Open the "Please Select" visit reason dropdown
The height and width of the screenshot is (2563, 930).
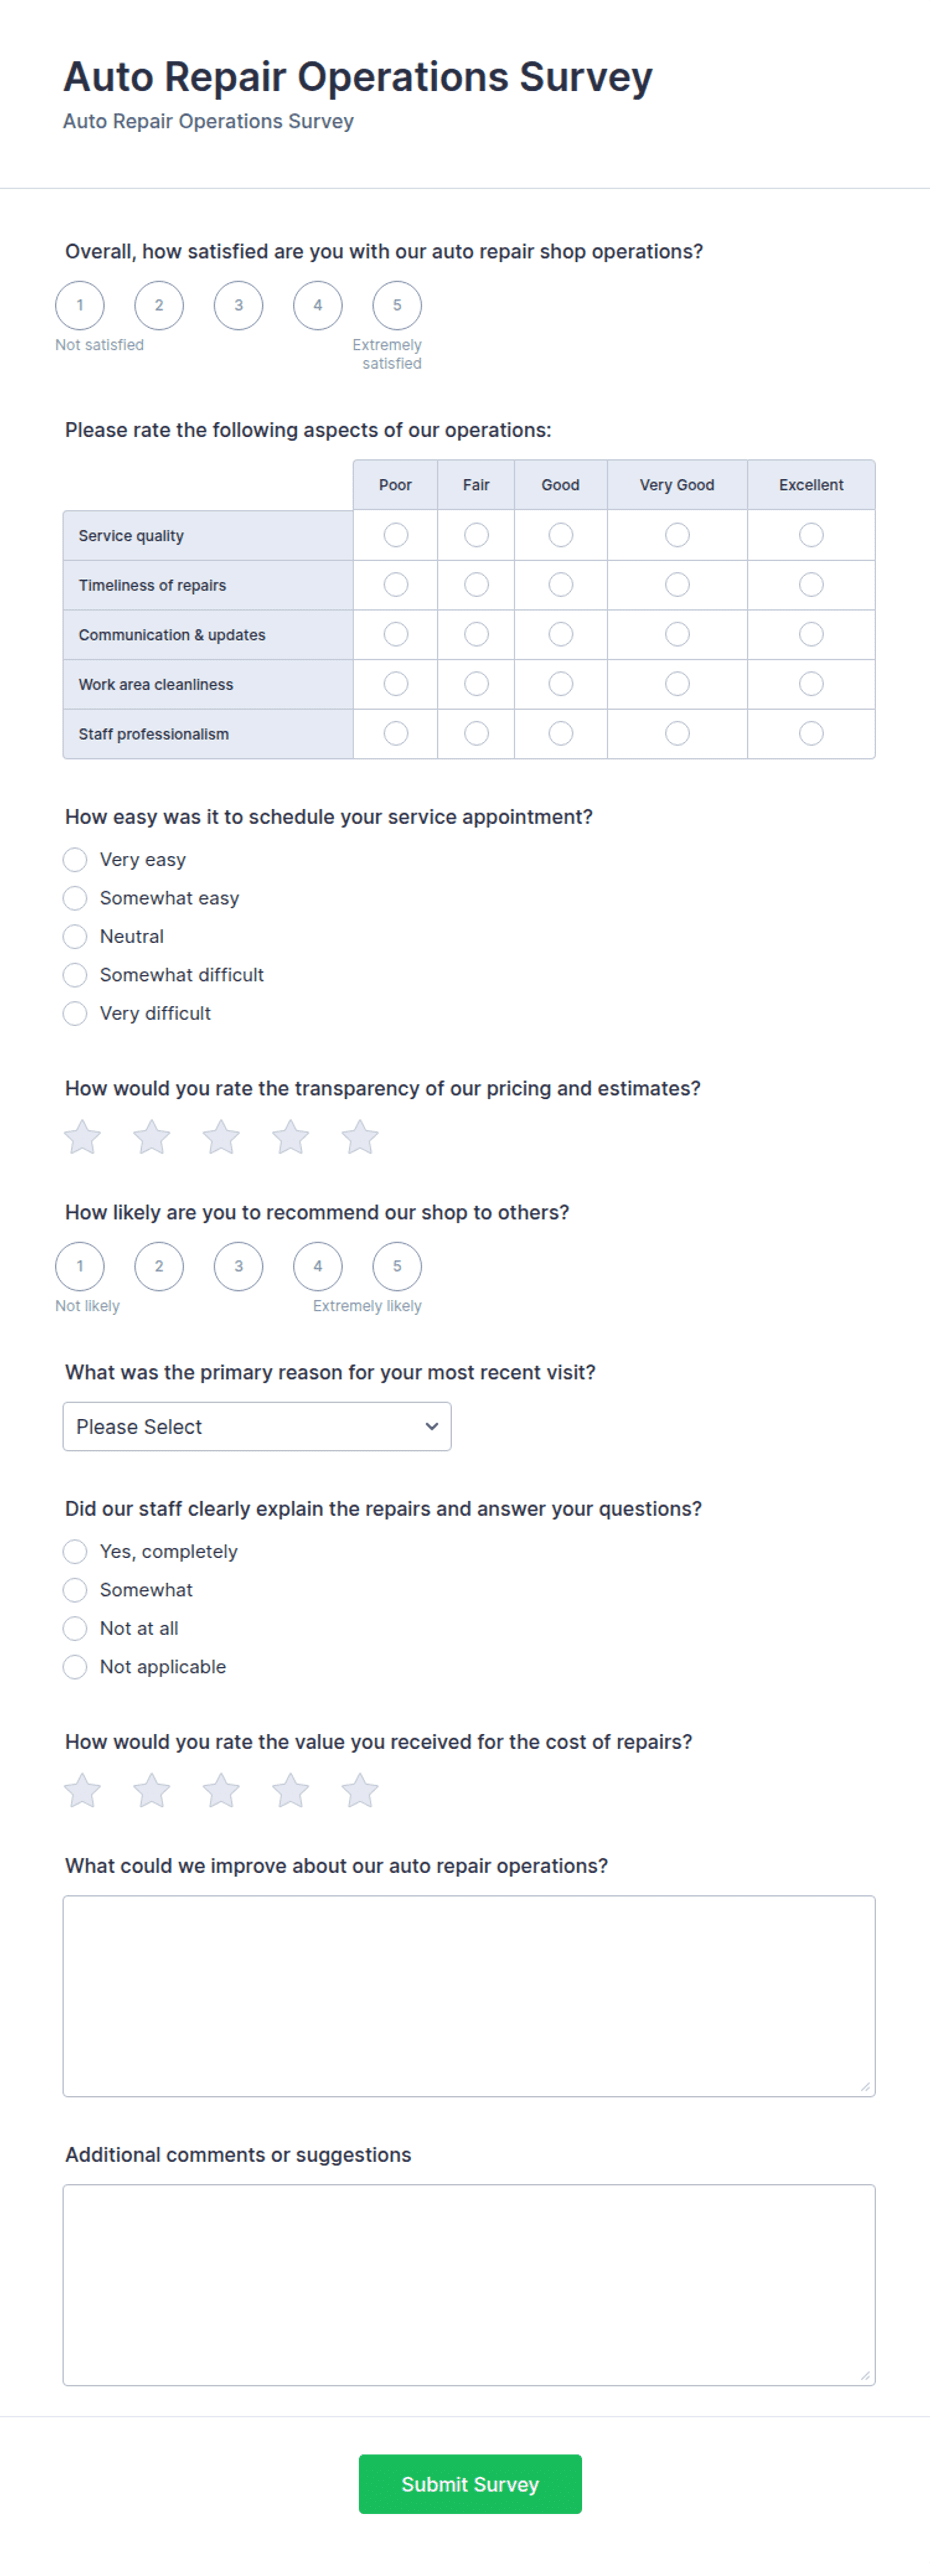(x=257, y=1426)
